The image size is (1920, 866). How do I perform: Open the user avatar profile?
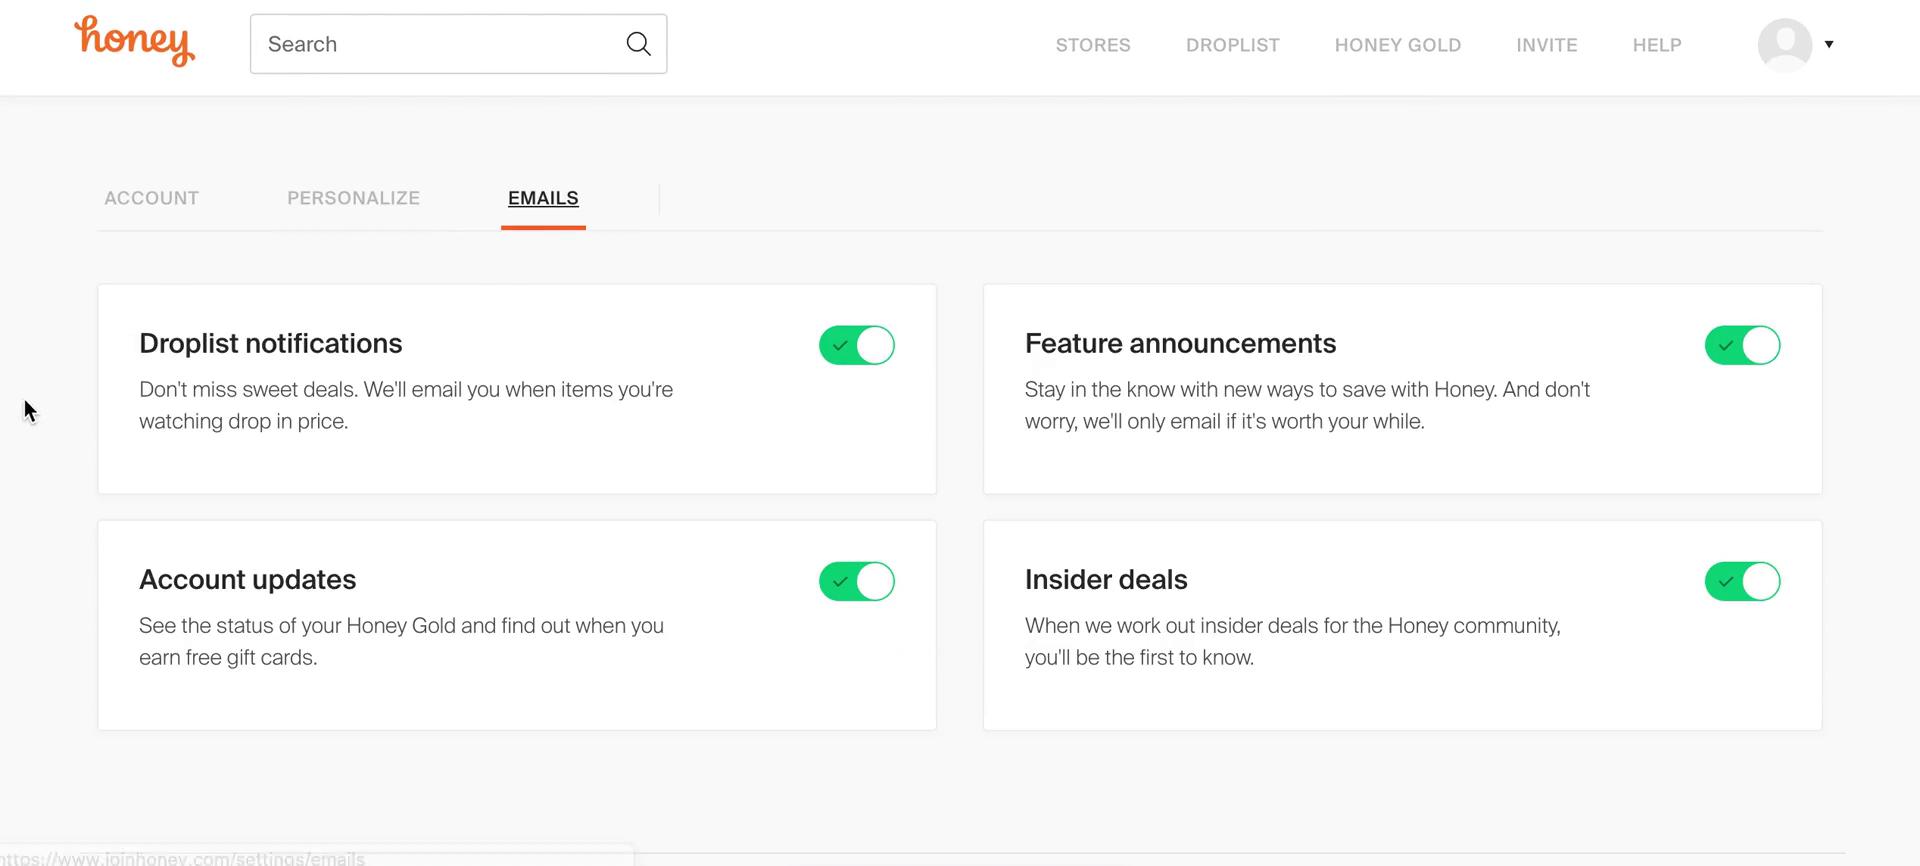pos(1785,45)
